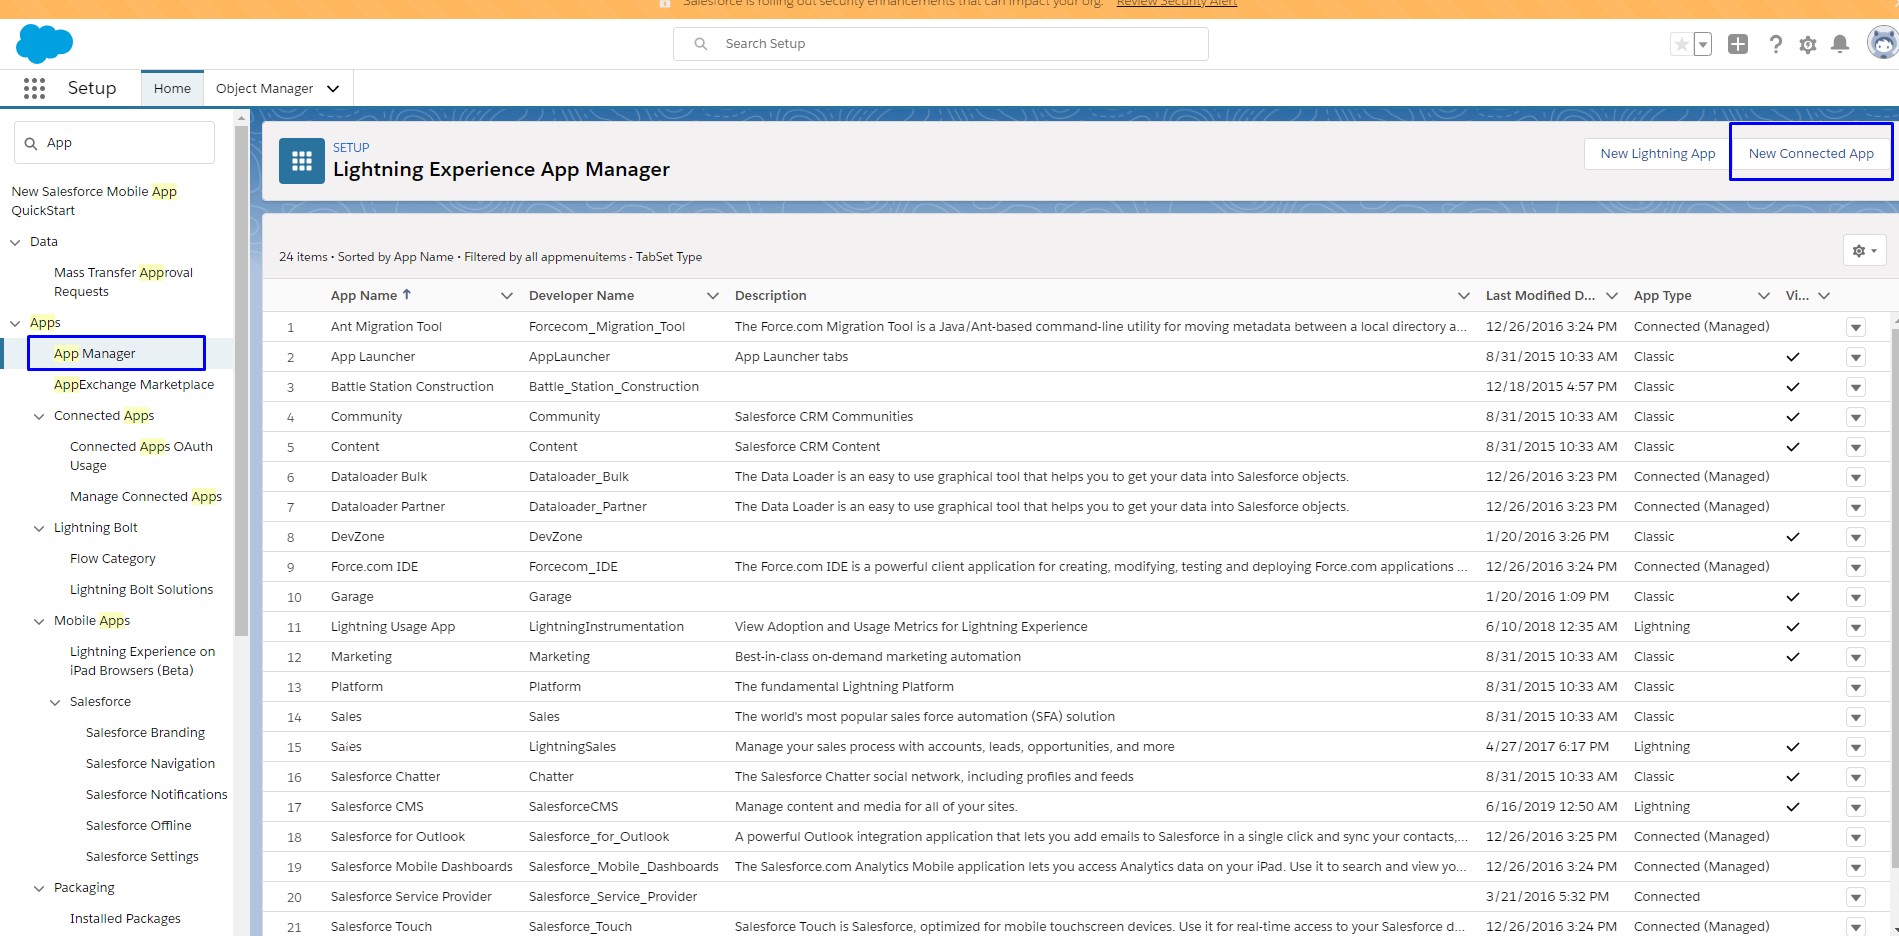
Task: Open the Setup gear icon in header
Action: click(x=1807, y=44)
